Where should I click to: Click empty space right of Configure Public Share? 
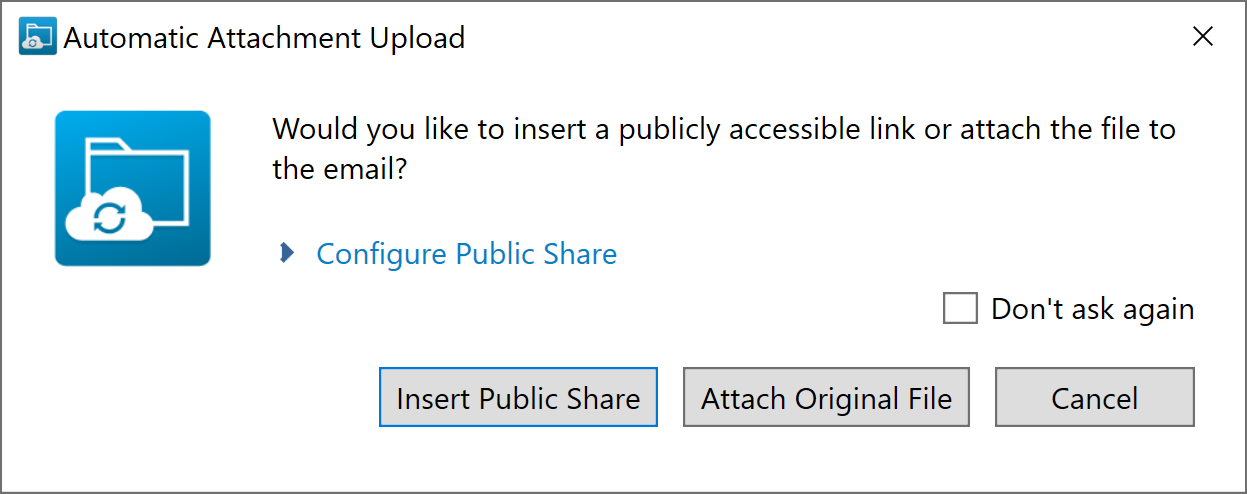click(850, 254)
